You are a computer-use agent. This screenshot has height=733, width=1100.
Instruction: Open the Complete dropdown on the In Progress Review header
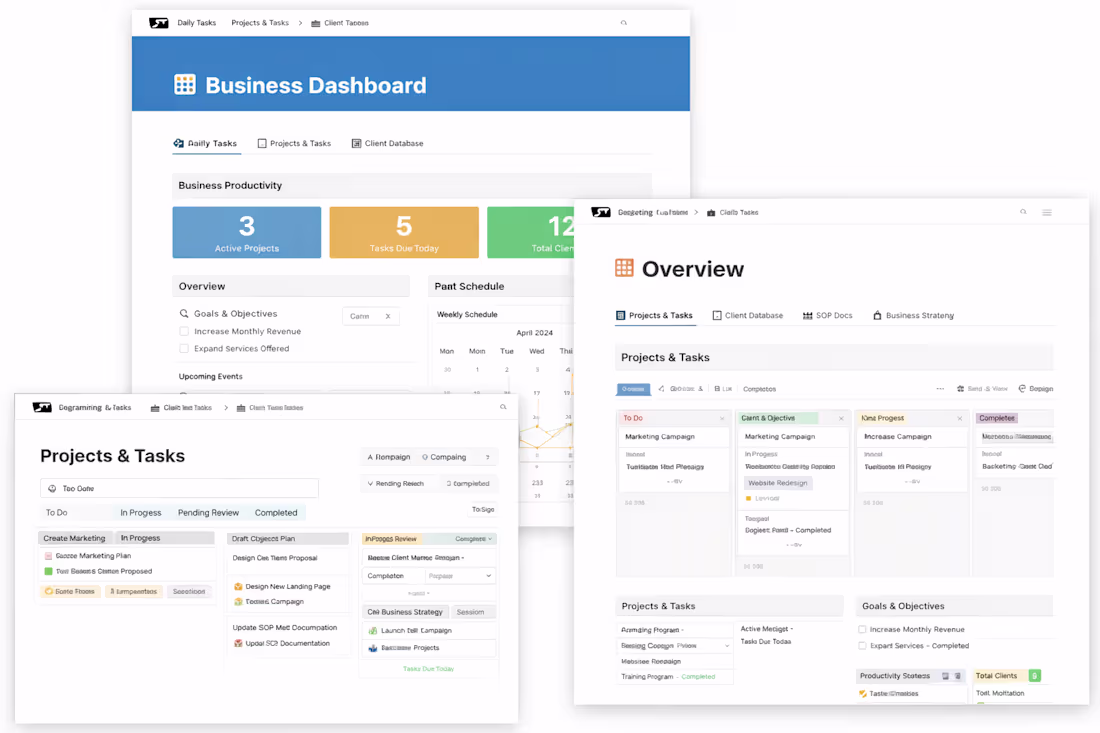[490, 539]
